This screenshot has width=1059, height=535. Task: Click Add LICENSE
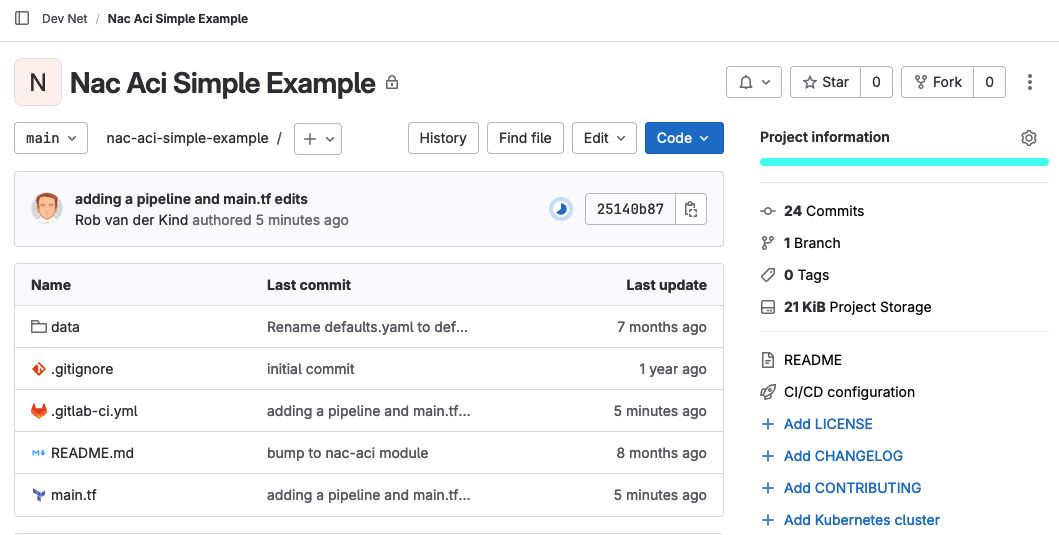[x=828, y=424]
